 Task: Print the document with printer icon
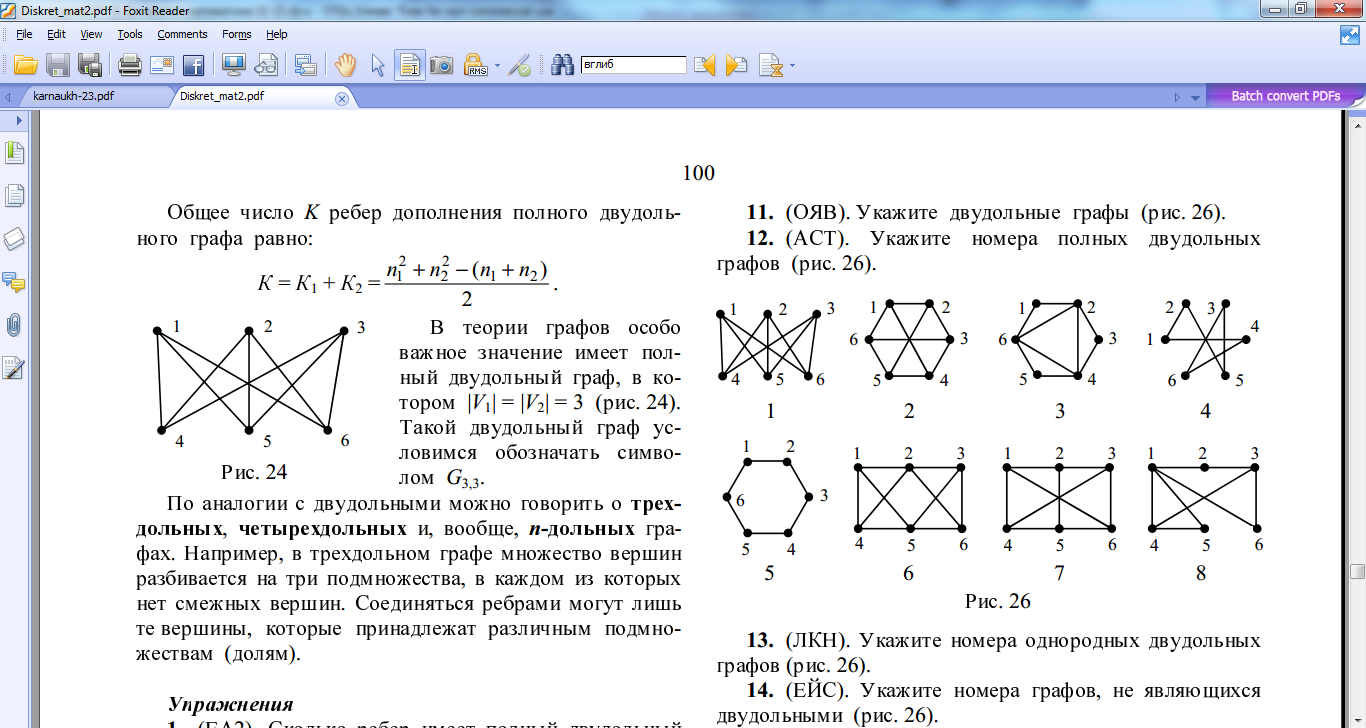tap(130, 65)
